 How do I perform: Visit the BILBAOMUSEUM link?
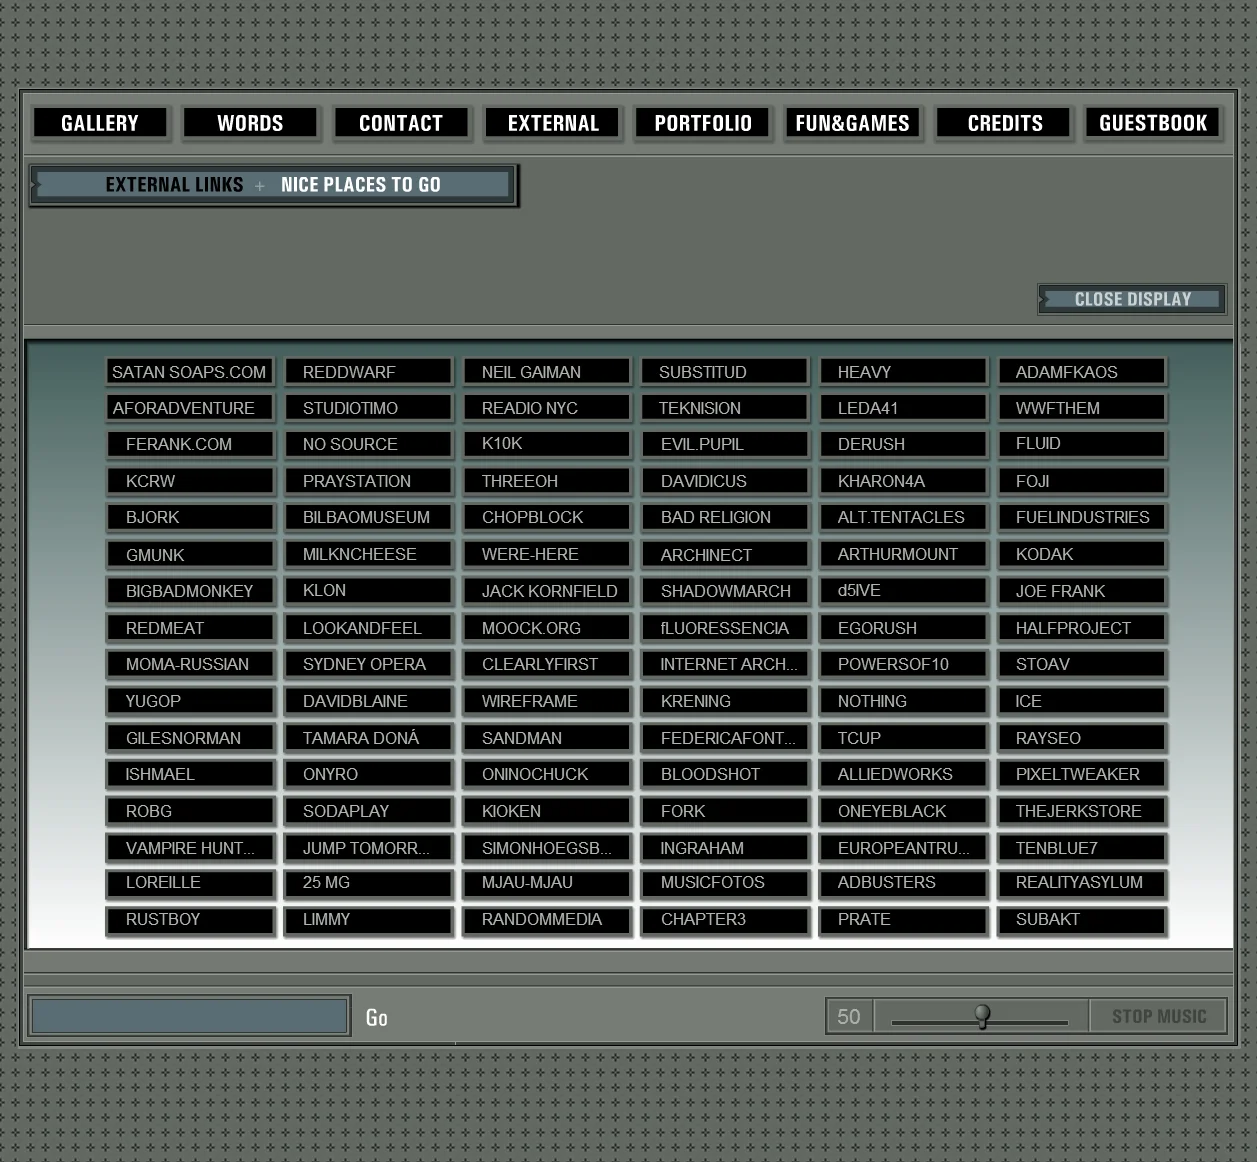click(368, 517)
